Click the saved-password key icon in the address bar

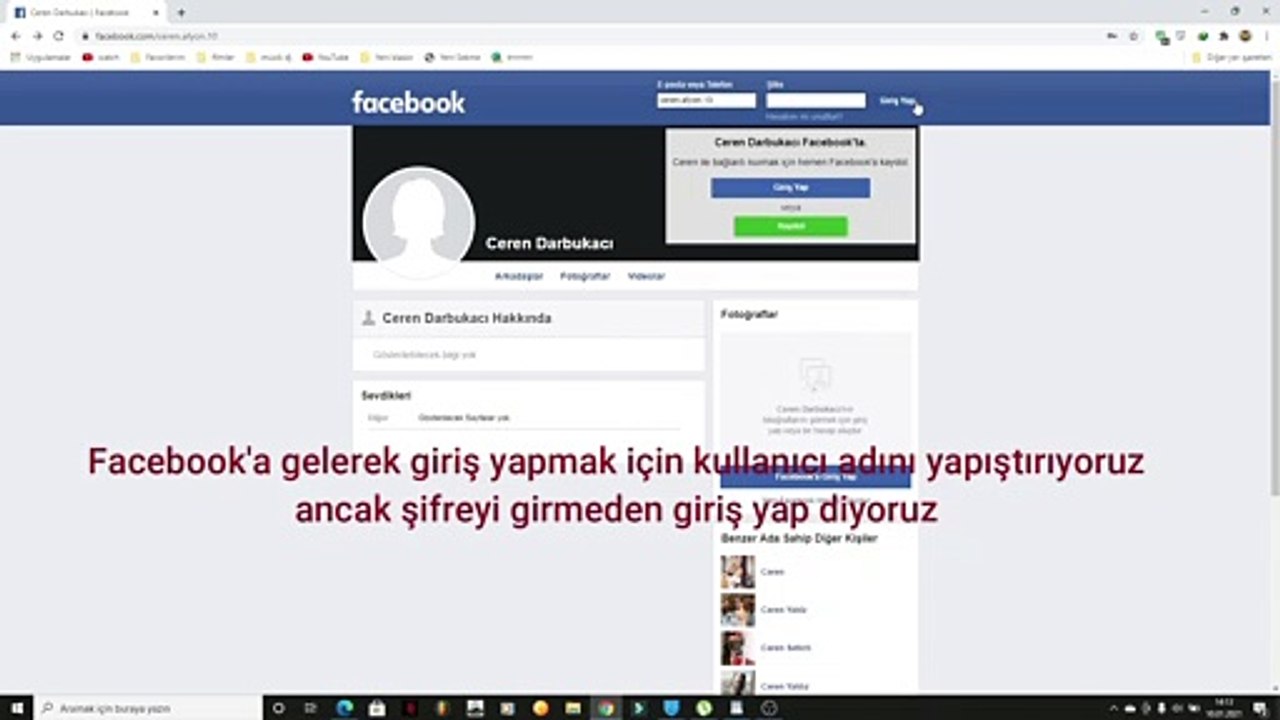coord(1112,36)
